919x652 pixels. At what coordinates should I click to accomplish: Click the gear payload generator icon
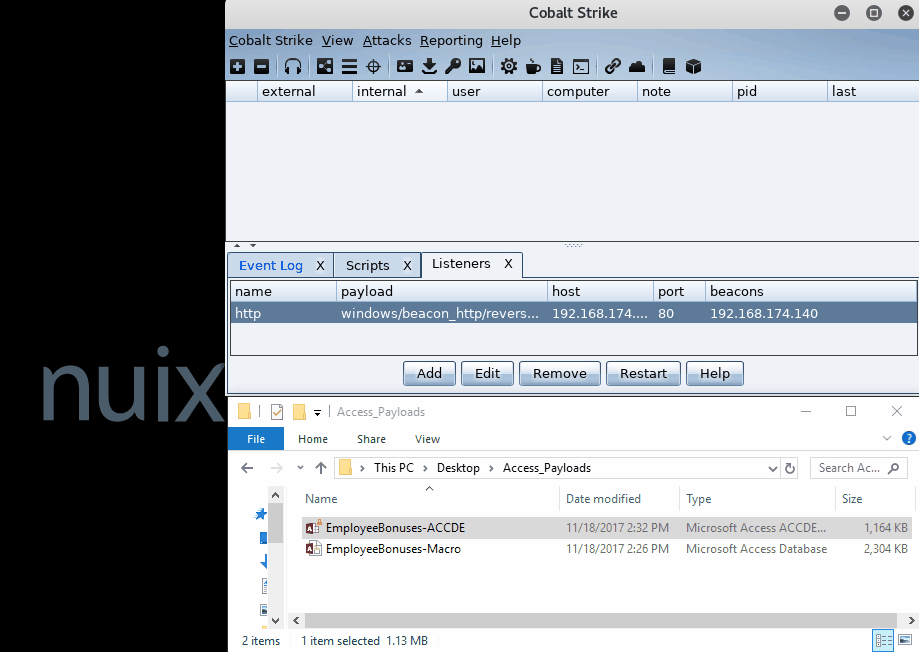[x=509, y=67]
